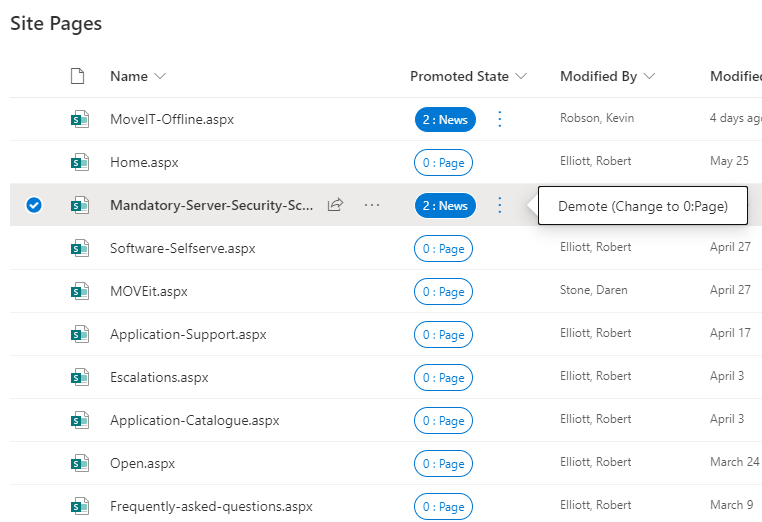Click the 0 : Page pill for Application-Support.aspx
Image resolution: width=762 pixels, height=522 pixels.
[443, 334]
